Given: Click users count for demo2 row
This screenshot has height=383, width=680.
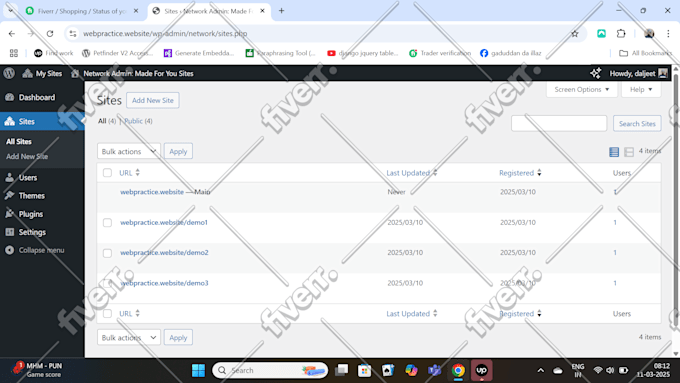Looking at the screenshot, I should (615, 252).
